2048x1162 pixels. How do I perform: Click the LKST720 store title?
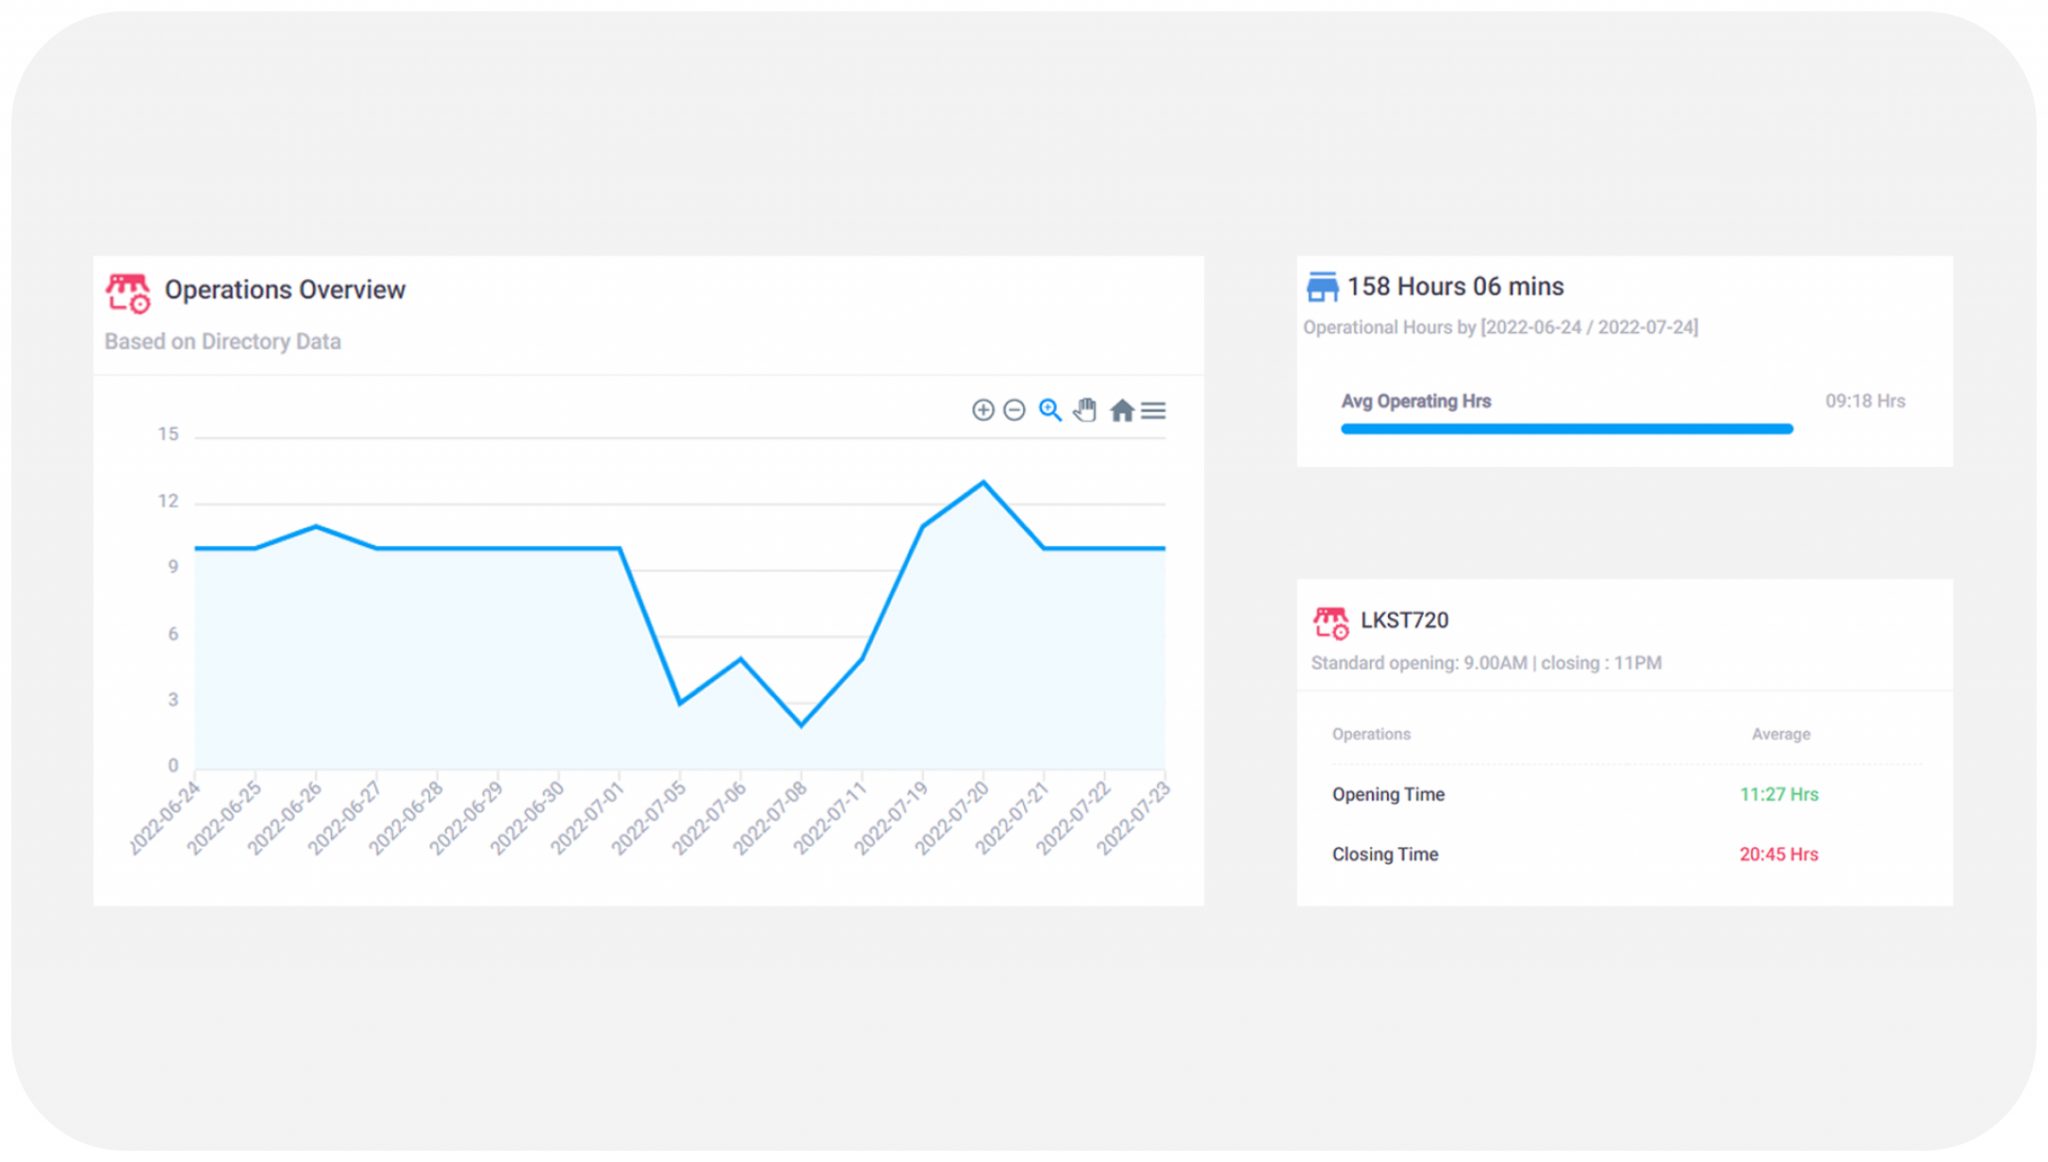click(x=1404, y=620)
